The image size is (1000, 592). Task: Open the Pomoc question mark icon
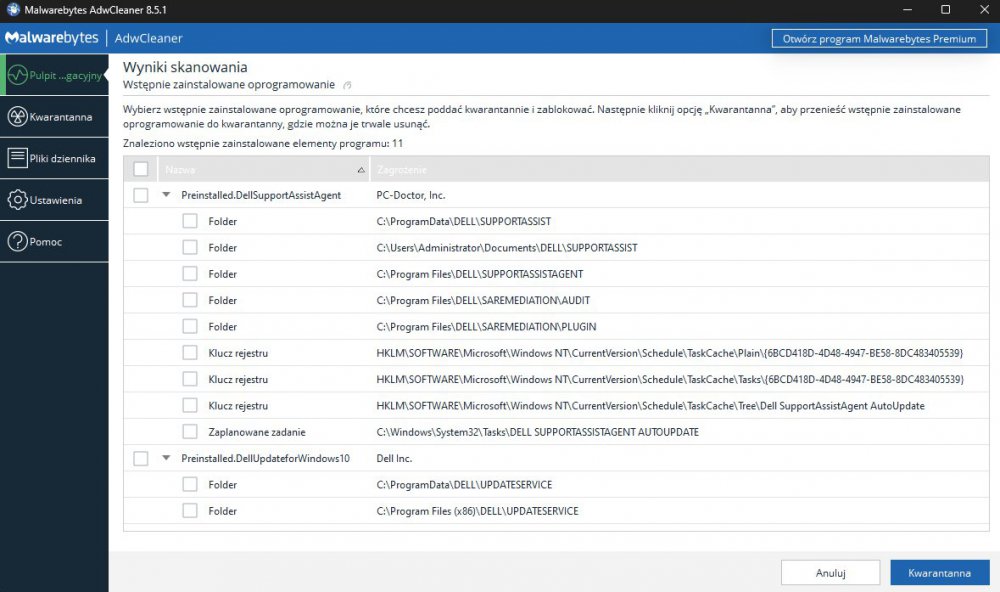[x=17, y=241]
